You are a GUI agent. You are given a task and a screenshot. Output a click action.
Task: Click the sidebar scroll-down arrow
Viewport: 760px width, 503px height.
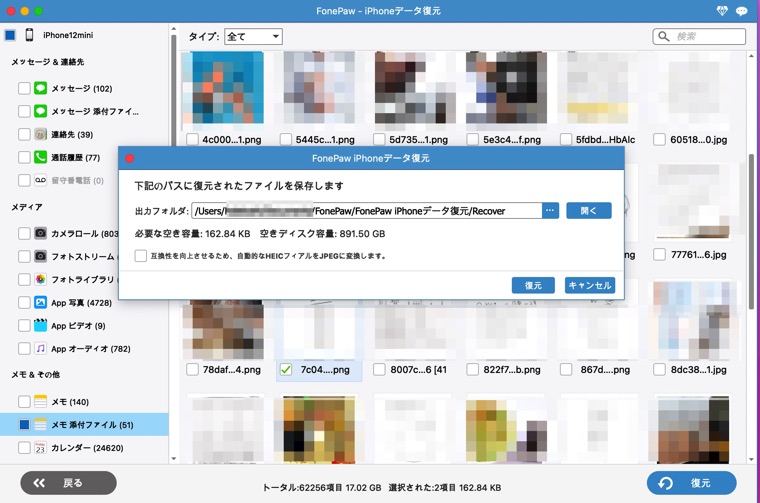(x=174, y=458)
